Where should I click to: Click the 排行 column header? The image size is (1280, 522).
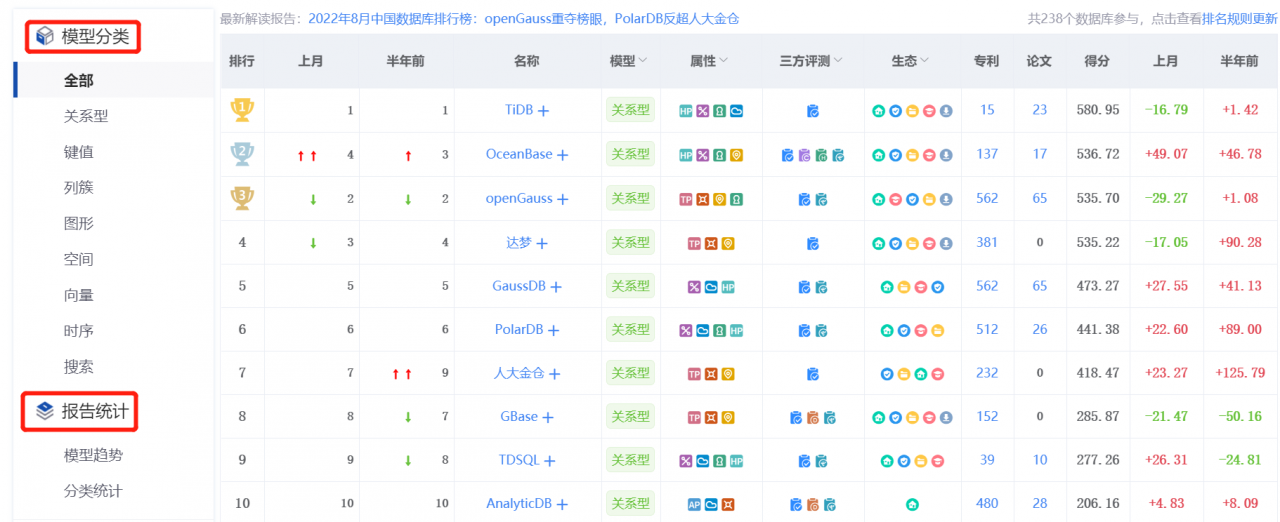242,61
